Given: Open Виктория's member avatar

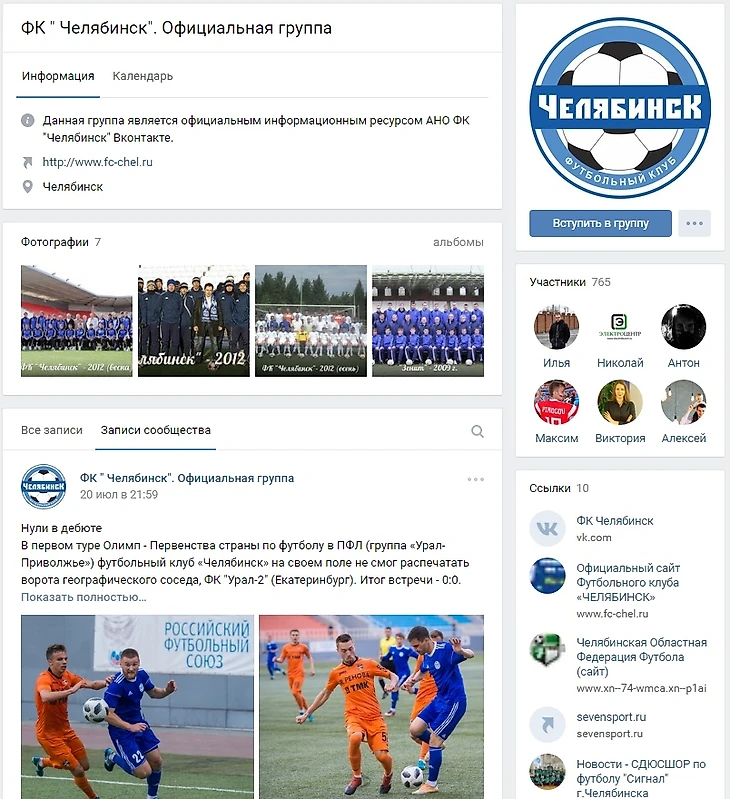Looking at the screenshot, I should click(620, 403).
